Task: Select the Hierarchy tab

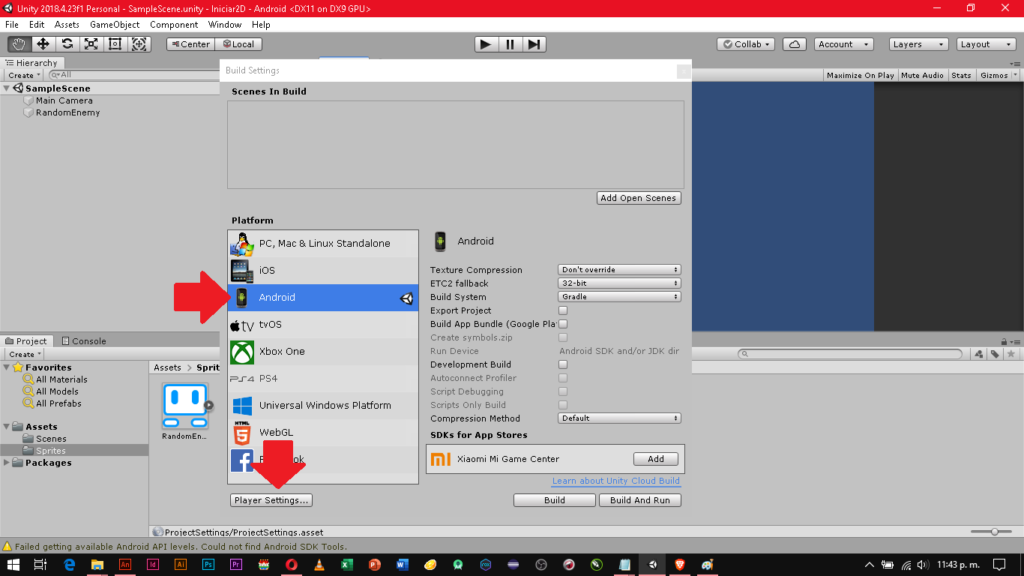Action: point(31,63)
